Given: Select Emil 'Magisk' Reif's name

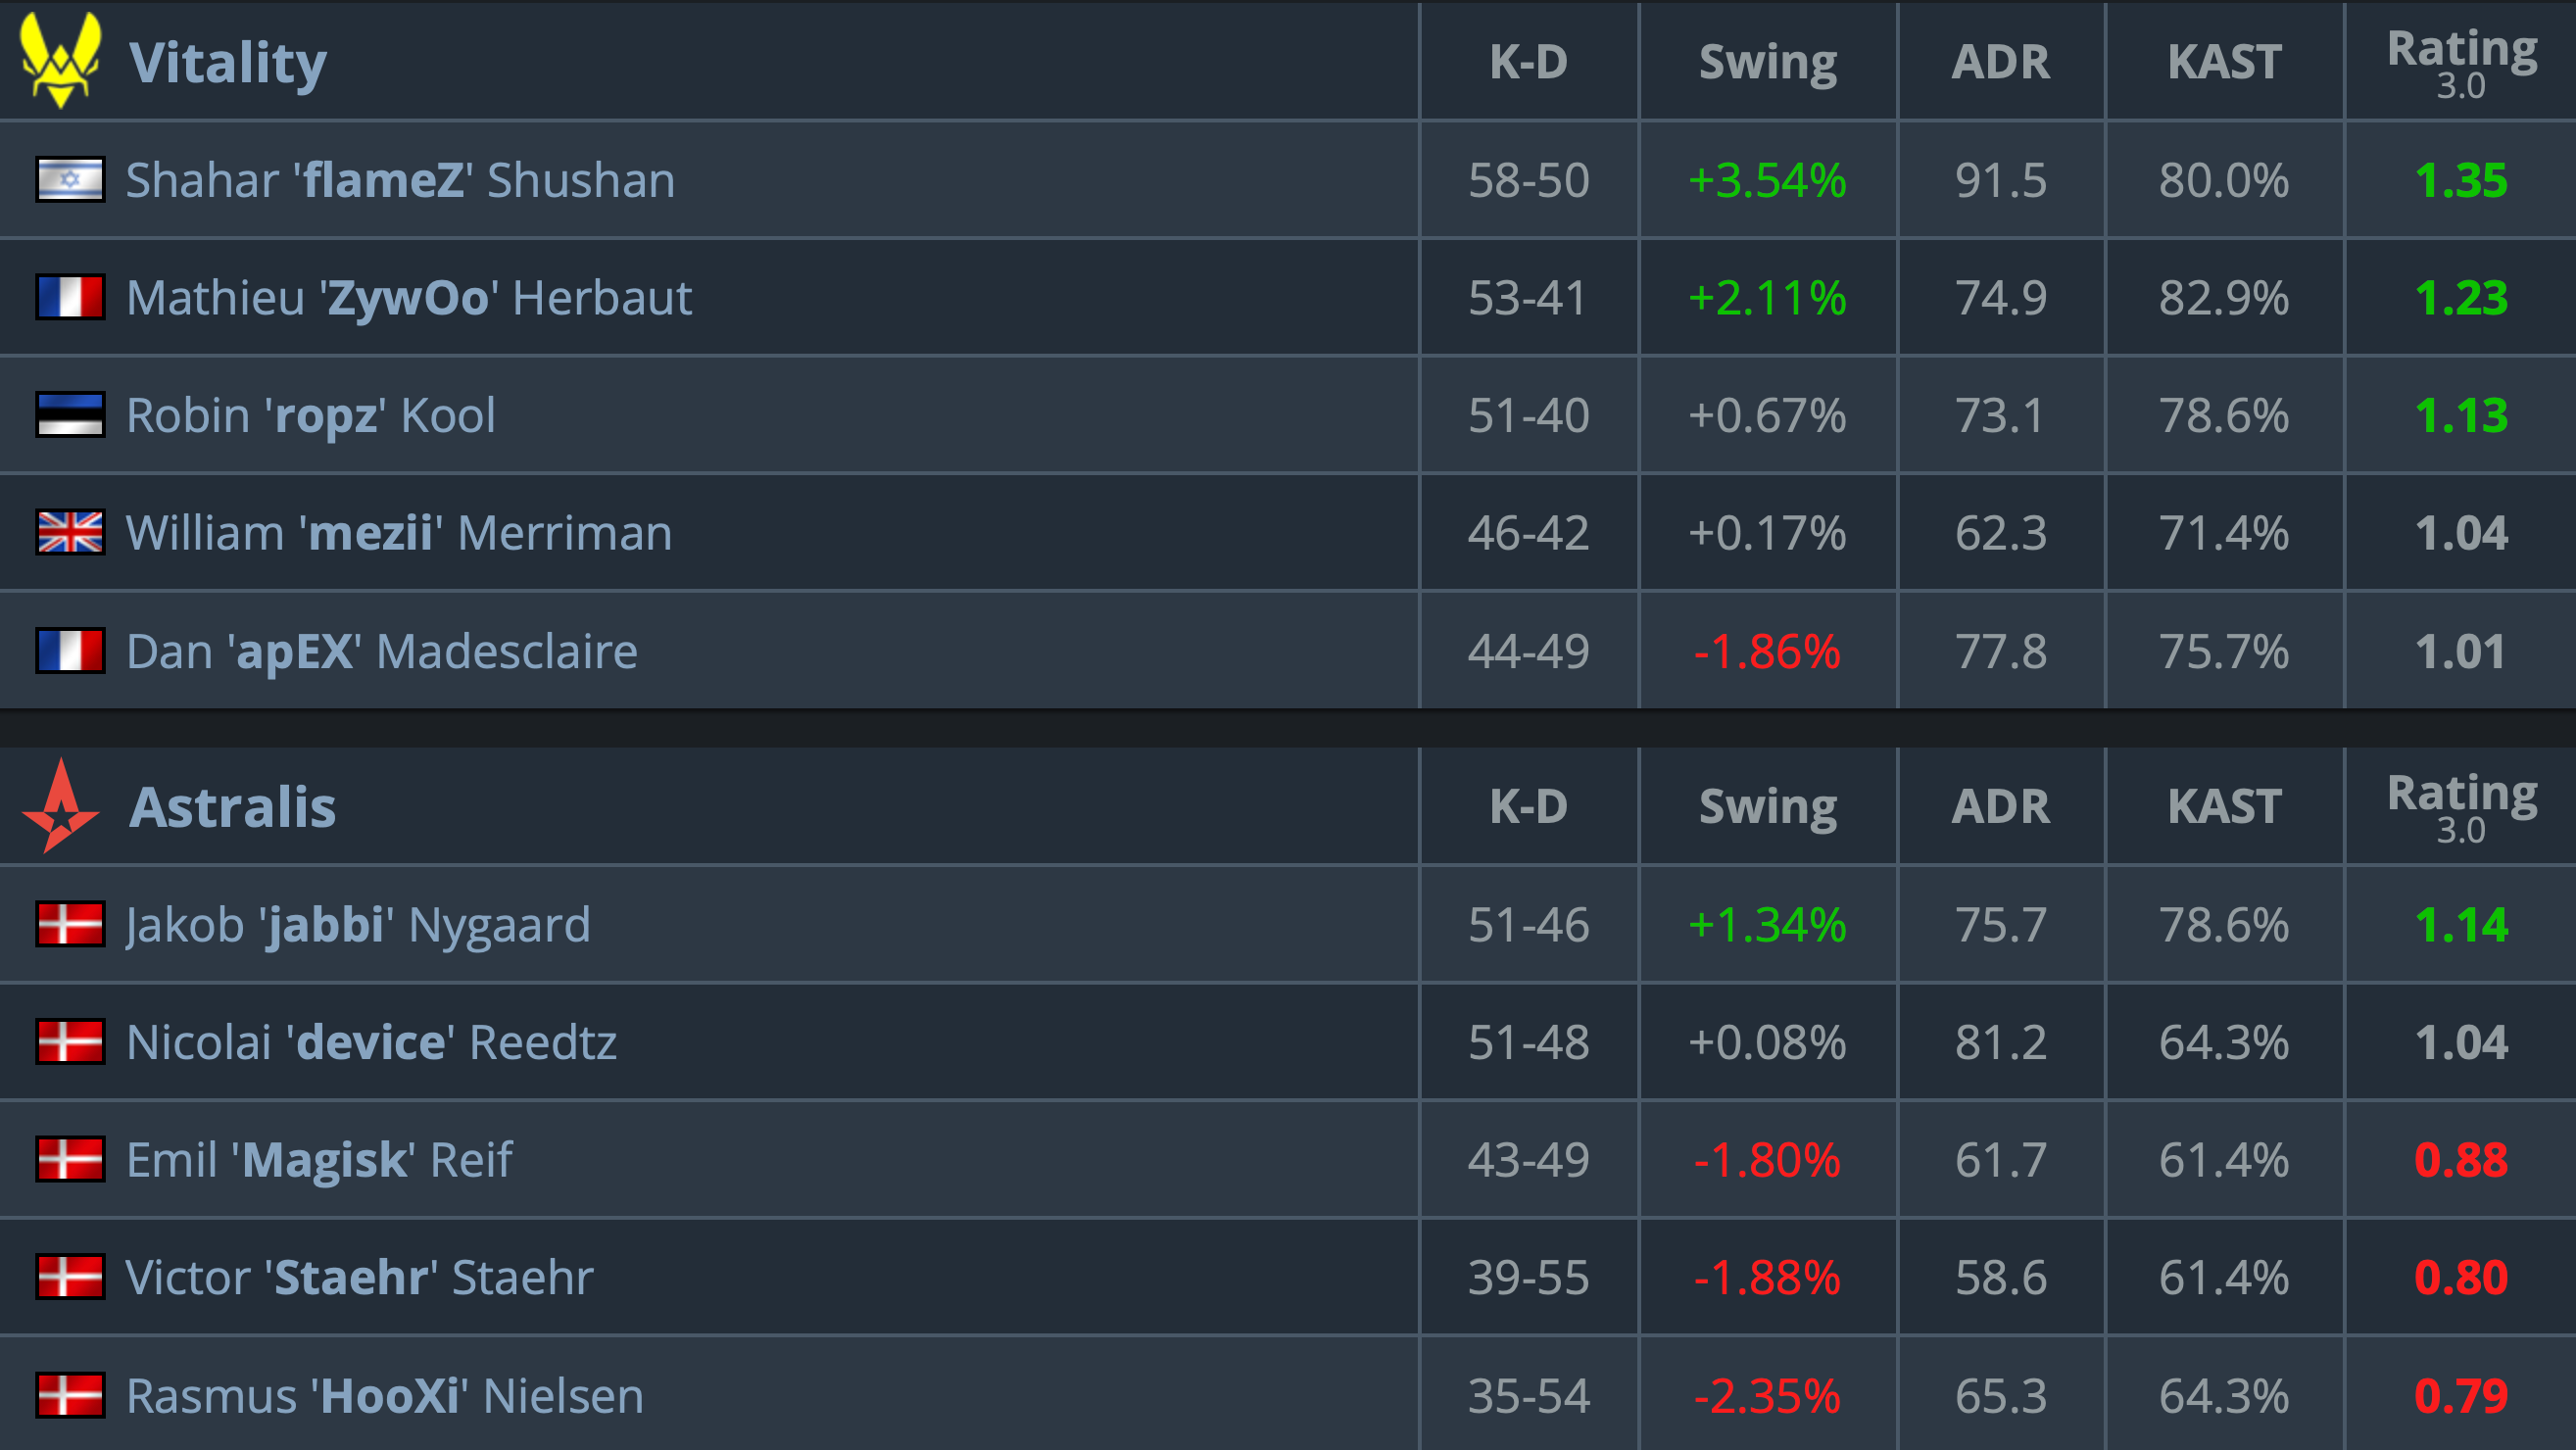Looking at the screenshot, I should (319, 1161).
